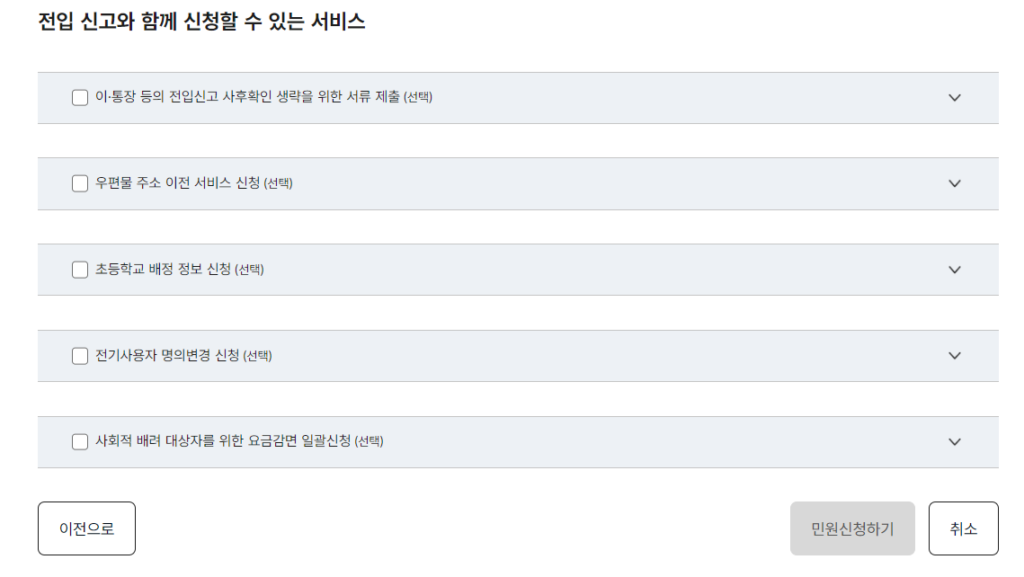Click the 민원신청하기 submit button
The height and width of the screenshot is (577, 1024).
pyautogui.click(x=852, y=528)
